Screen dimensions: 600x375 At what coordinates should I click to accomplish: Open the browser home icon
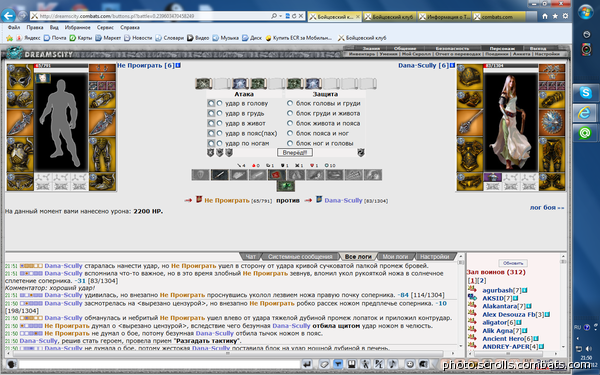click(545, 16)
